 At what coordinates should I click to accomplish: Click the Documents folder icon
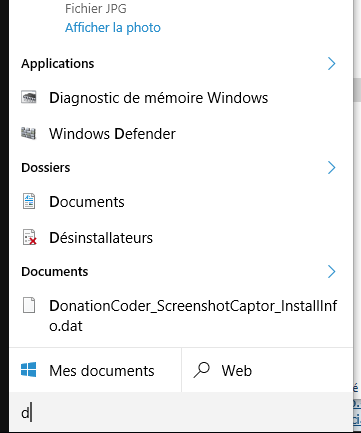coord(29,202)
